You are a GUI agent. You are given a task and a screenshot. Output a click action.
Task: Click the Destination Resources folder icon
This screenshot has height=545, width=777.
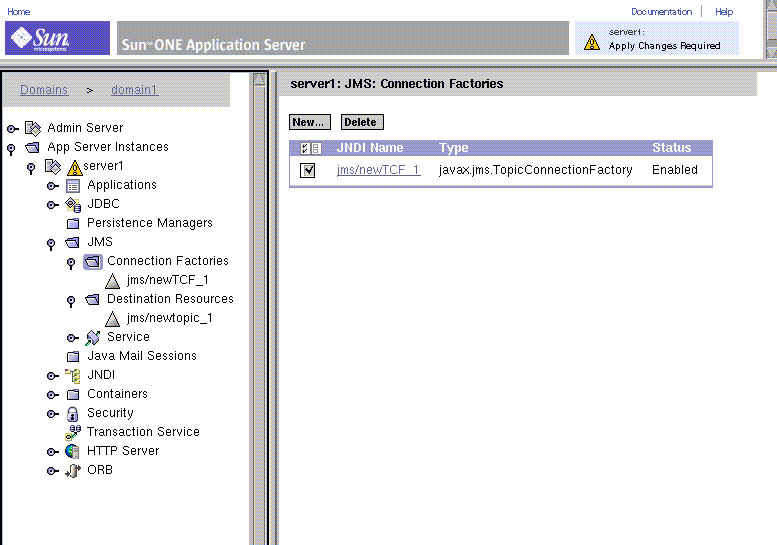[x=92, y=299]
